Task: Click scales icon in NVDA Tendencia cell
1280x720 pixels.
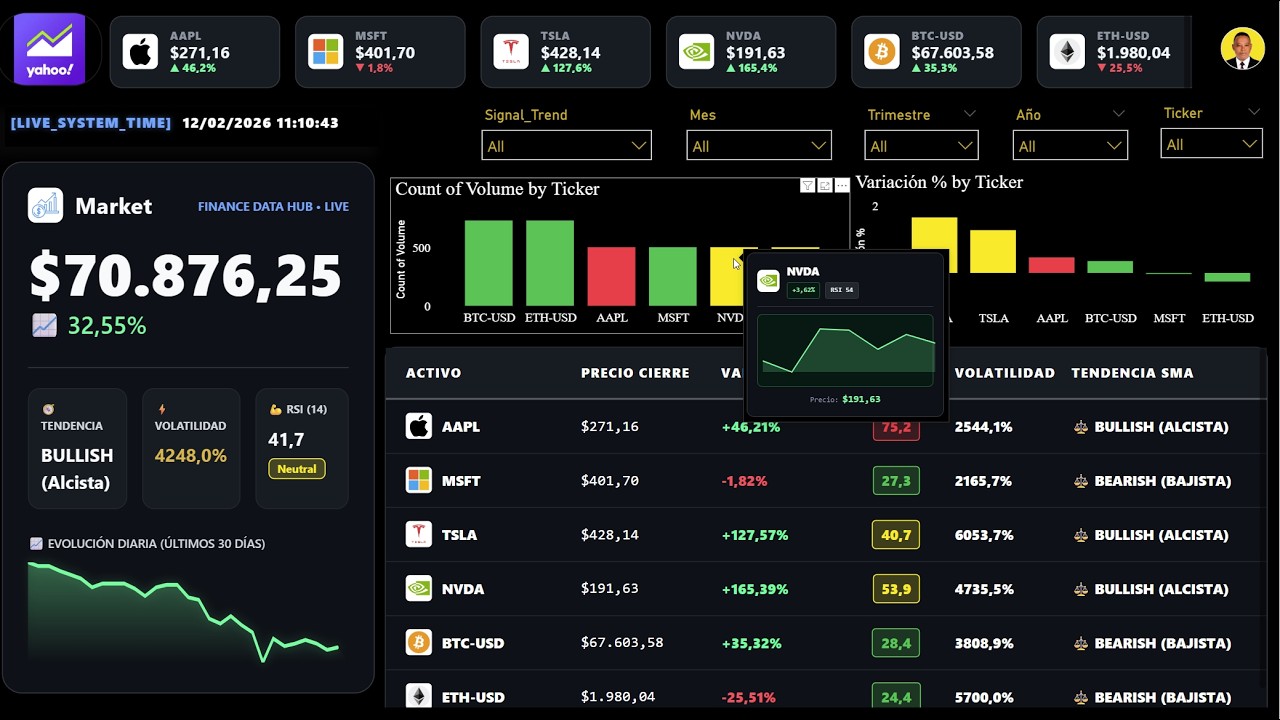Action: pyautogui.click(x=1080, y=589)
